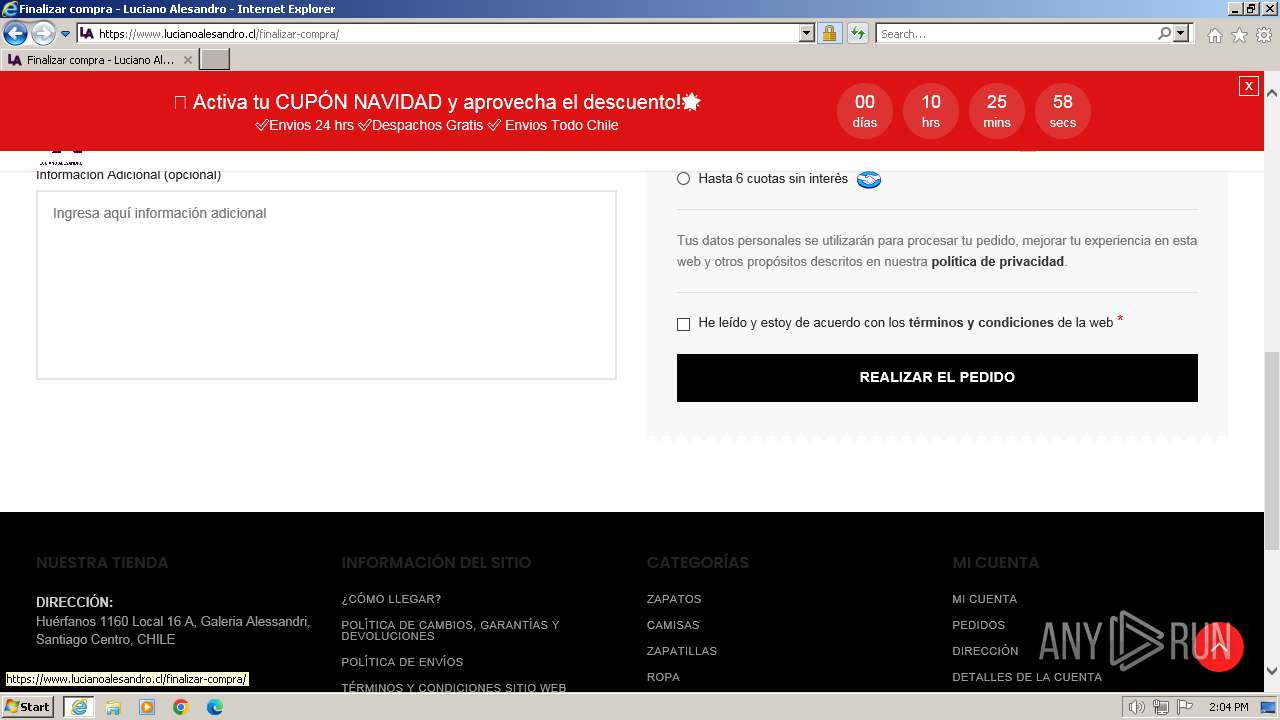Click the Mercado Pago handshake icon
Screen dimensions: 1280x720
coord(868,180)
